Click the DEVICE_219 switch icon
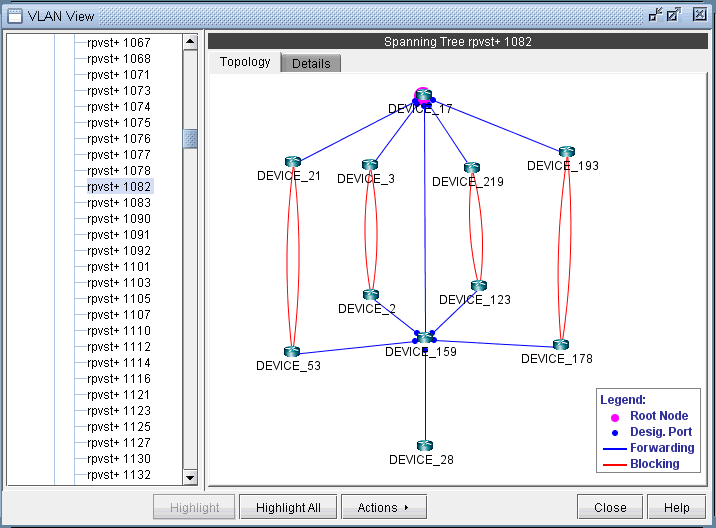This screenshot has width=716, height=528. click(471, 168)
